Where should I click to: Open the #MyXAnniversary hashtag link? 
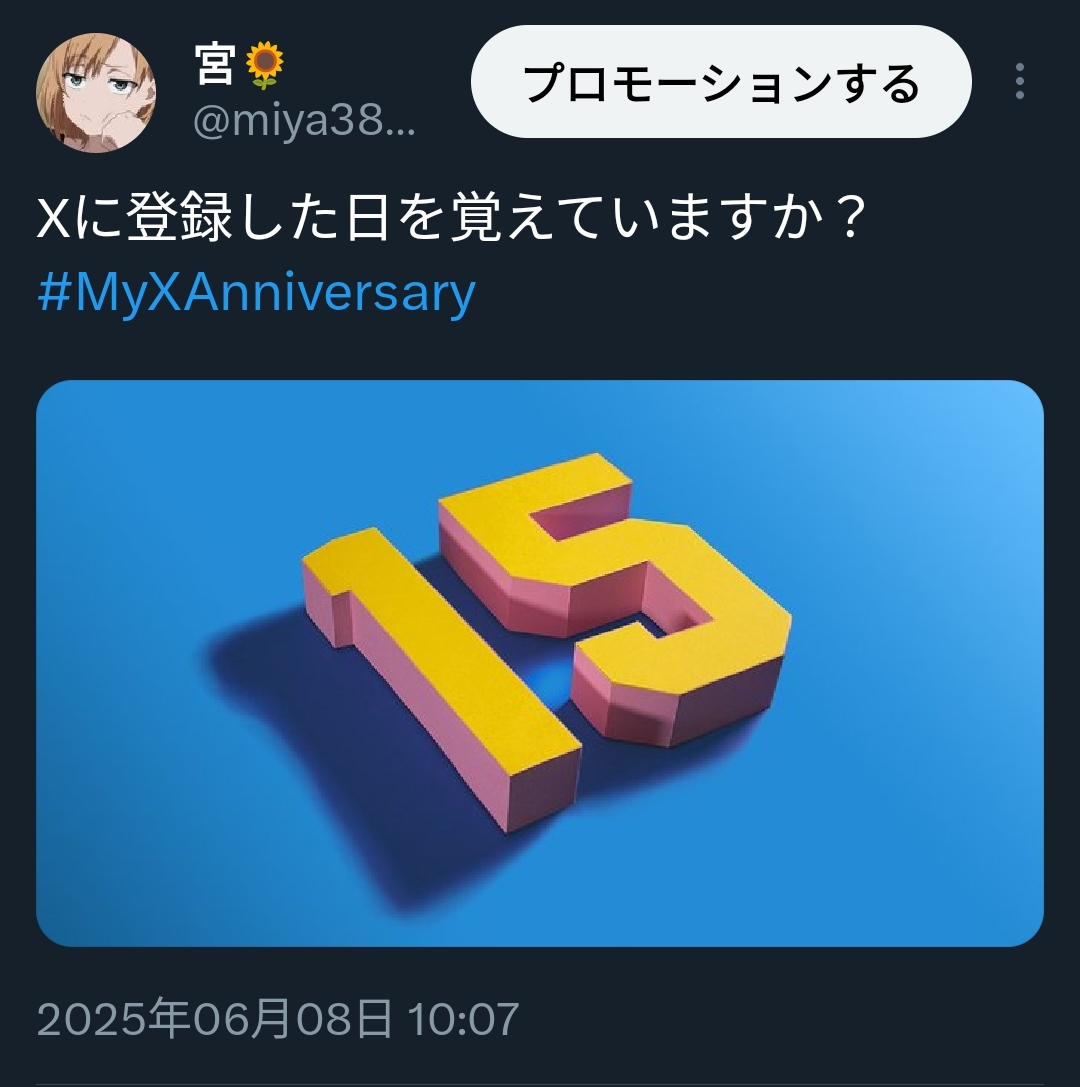point(256,293)
